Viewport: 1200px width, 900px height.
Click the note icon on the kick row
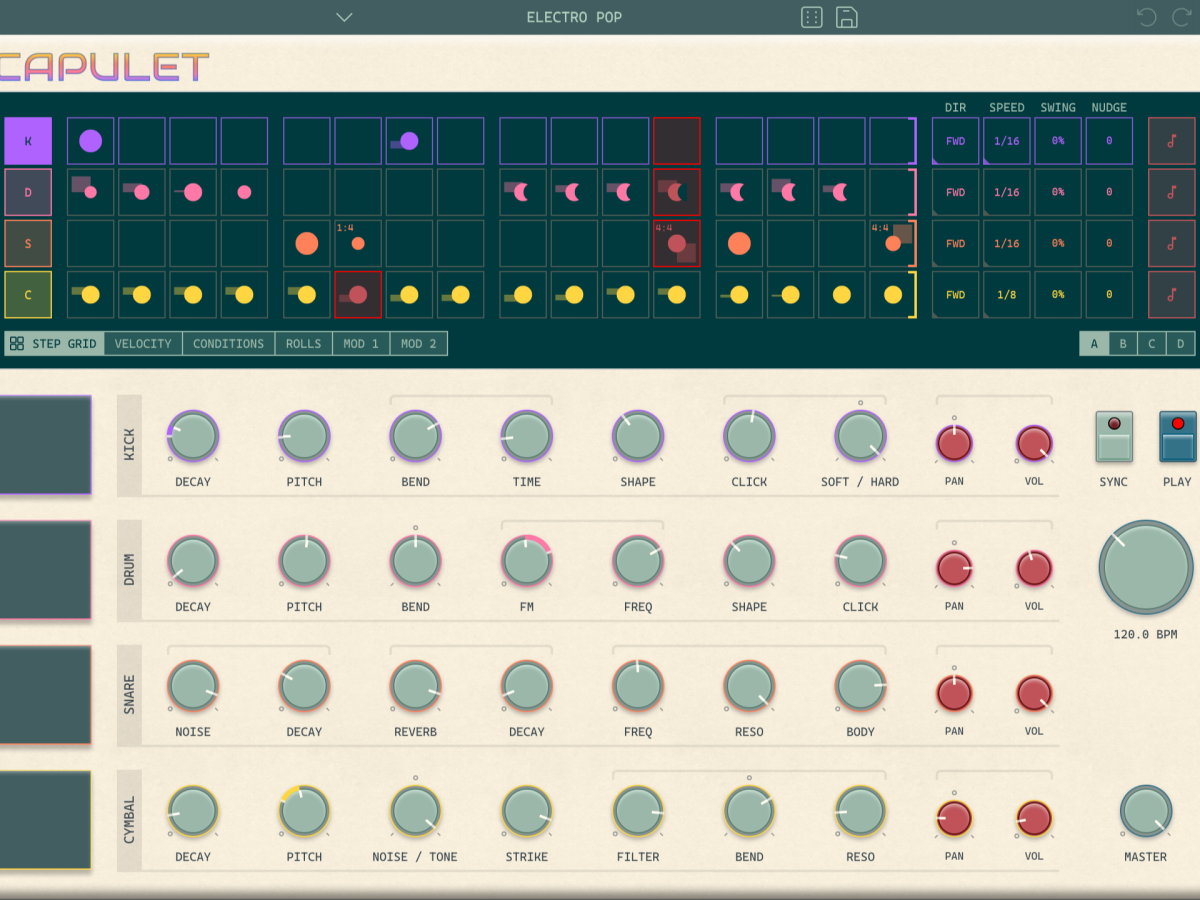pos(1172,141)
